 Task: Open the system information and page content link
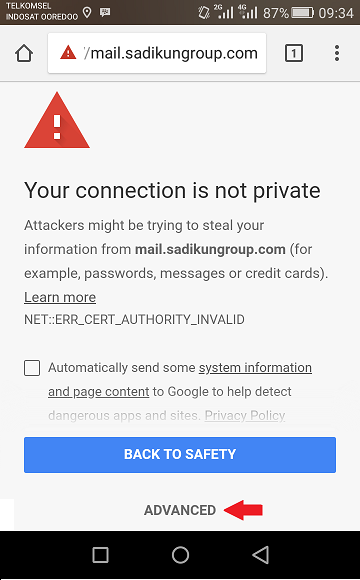coord(180,380)
